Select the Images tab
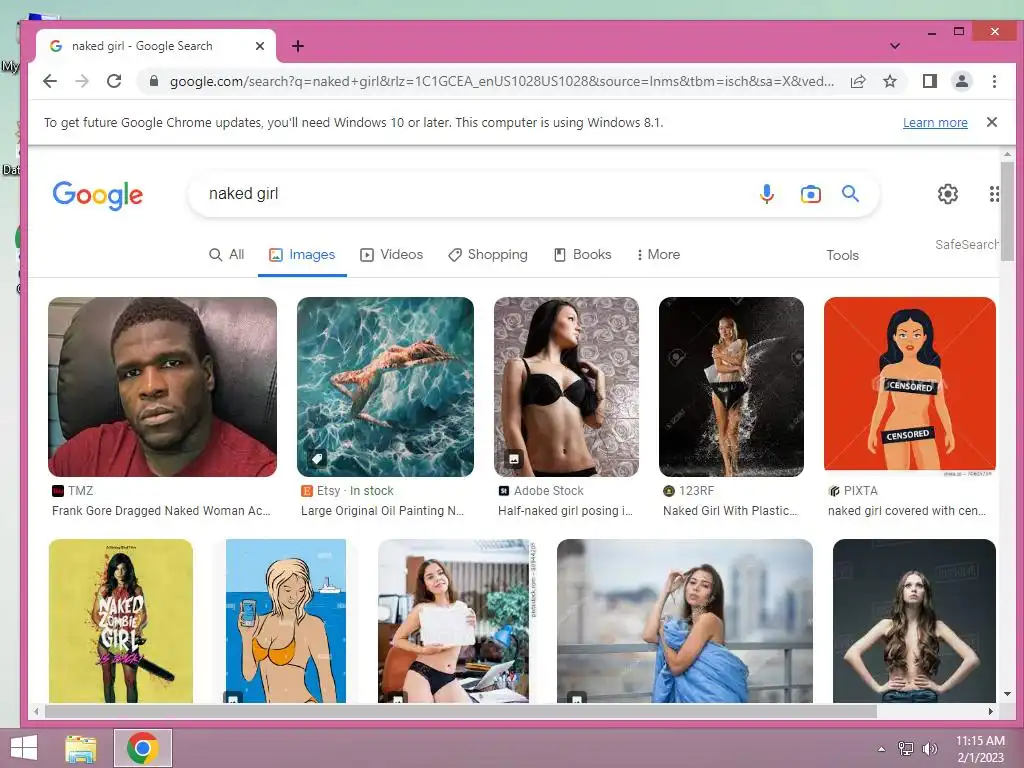 [x=302, y=254]
